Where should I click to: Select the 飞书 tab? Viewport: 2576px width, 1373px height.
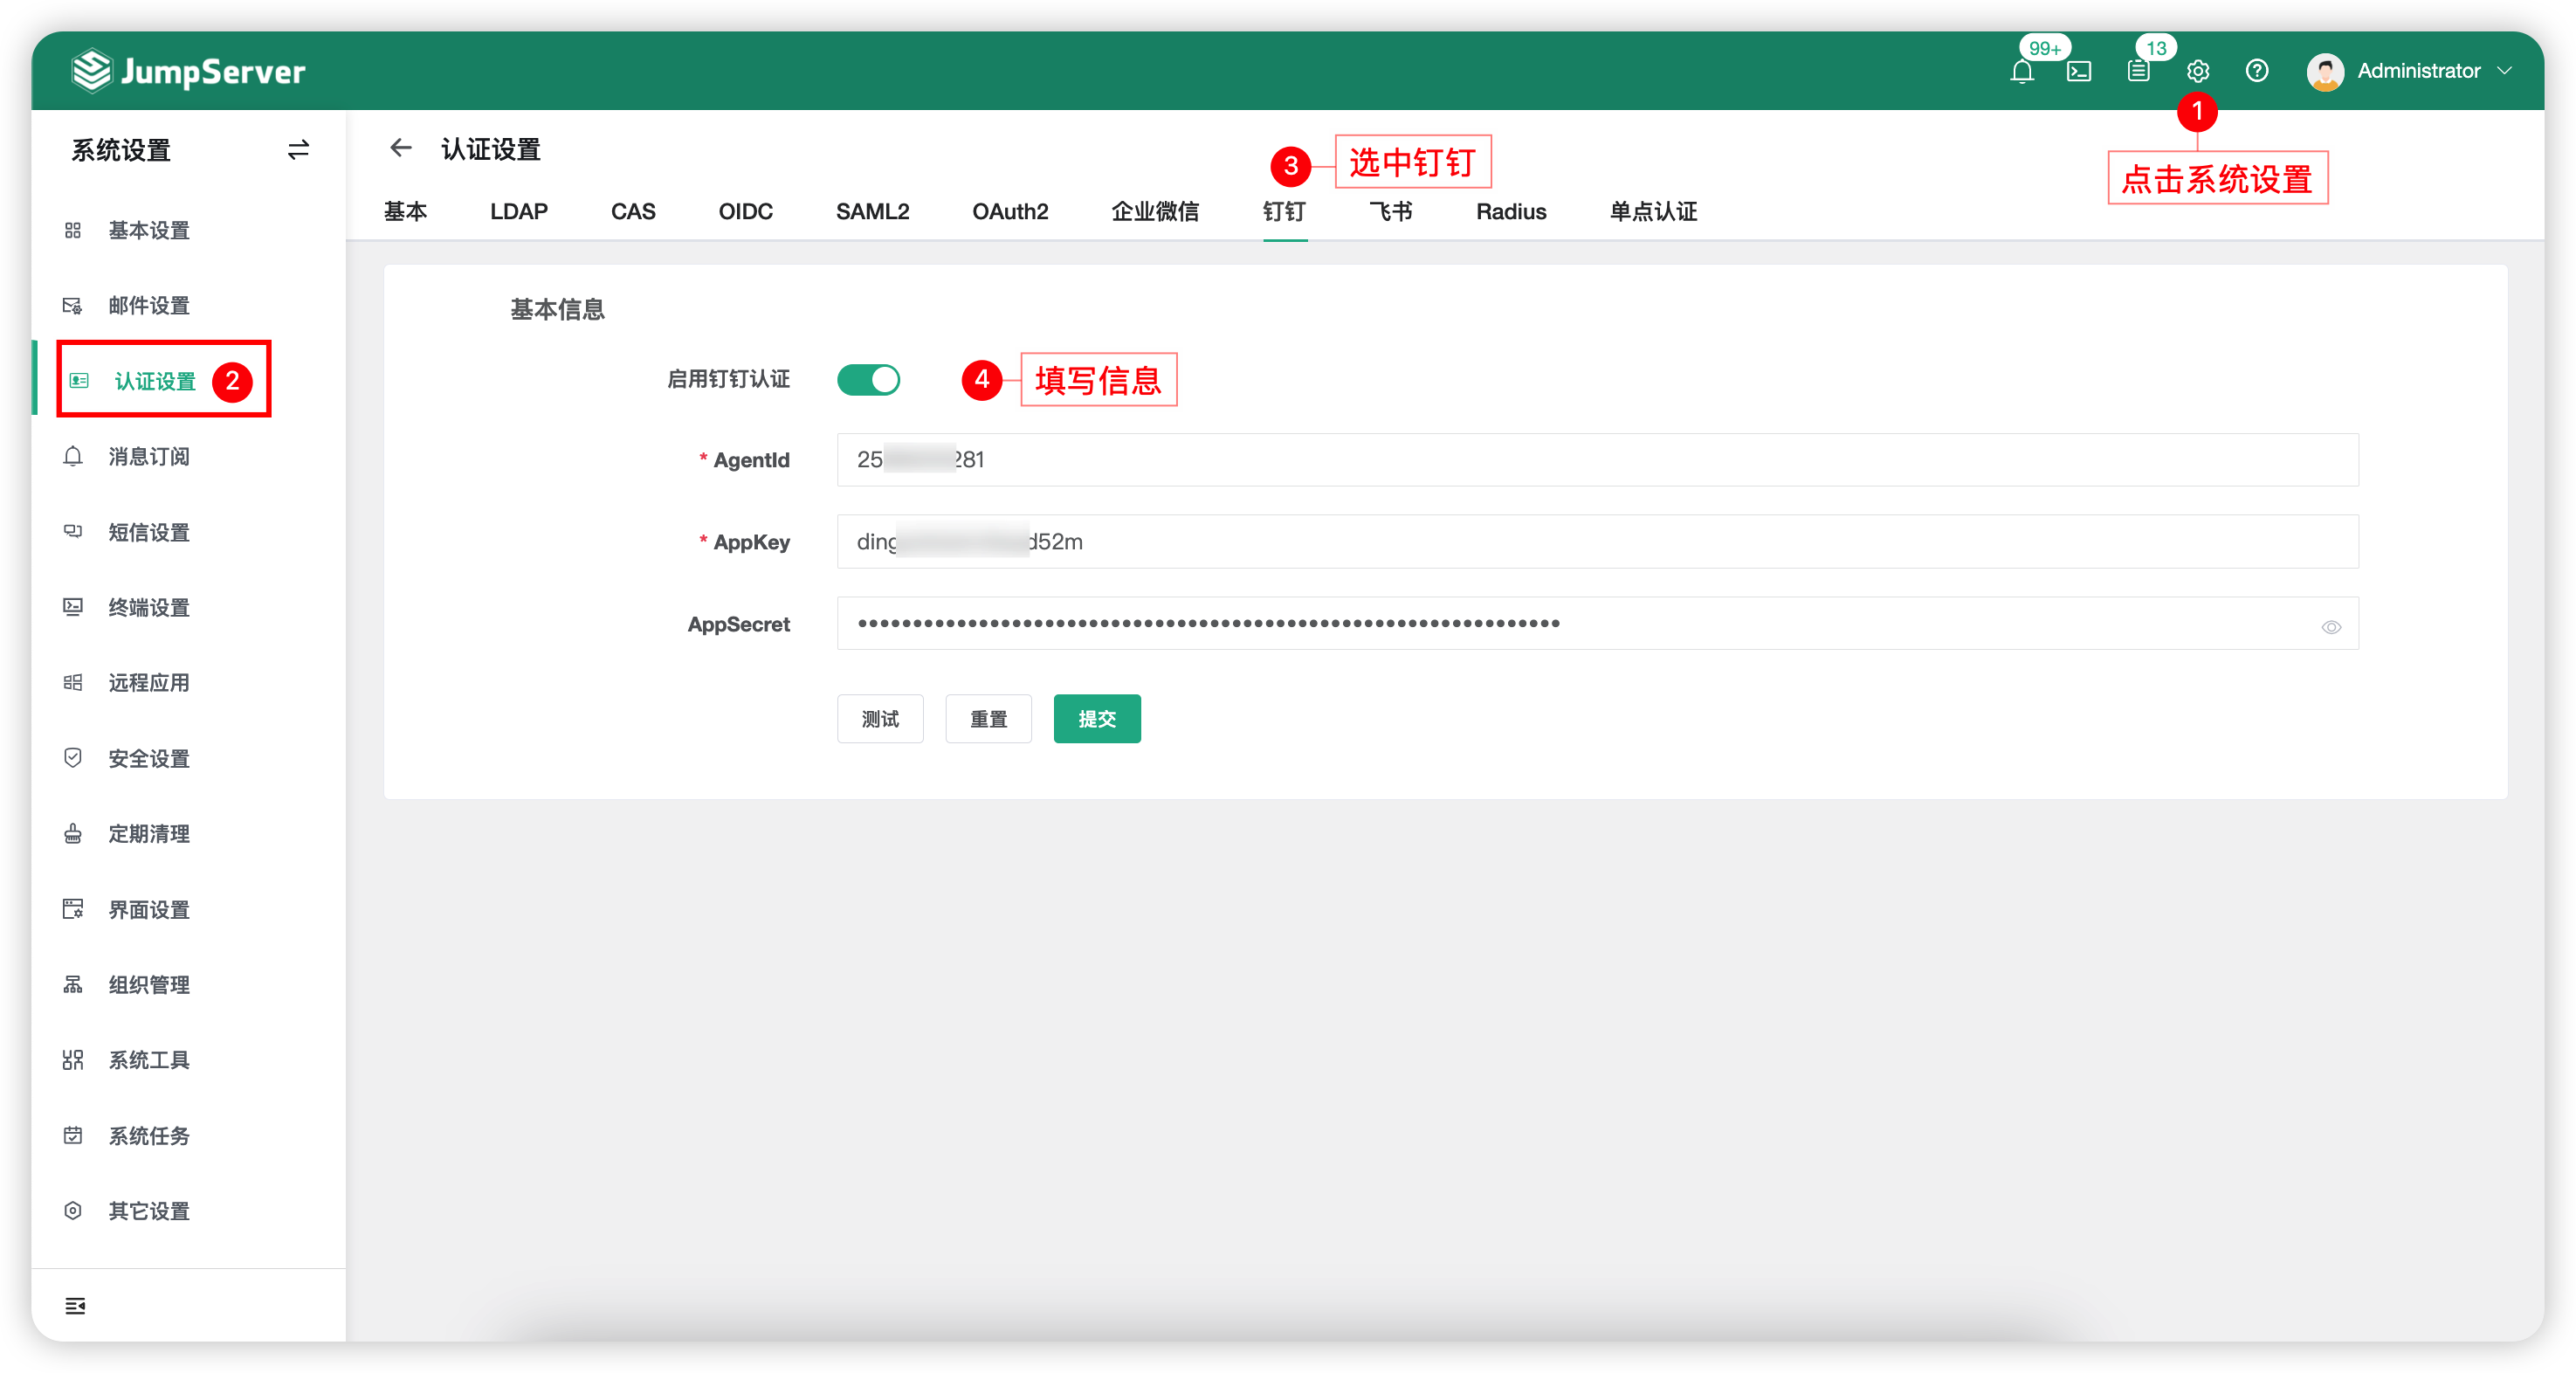tap(1390, 212)
